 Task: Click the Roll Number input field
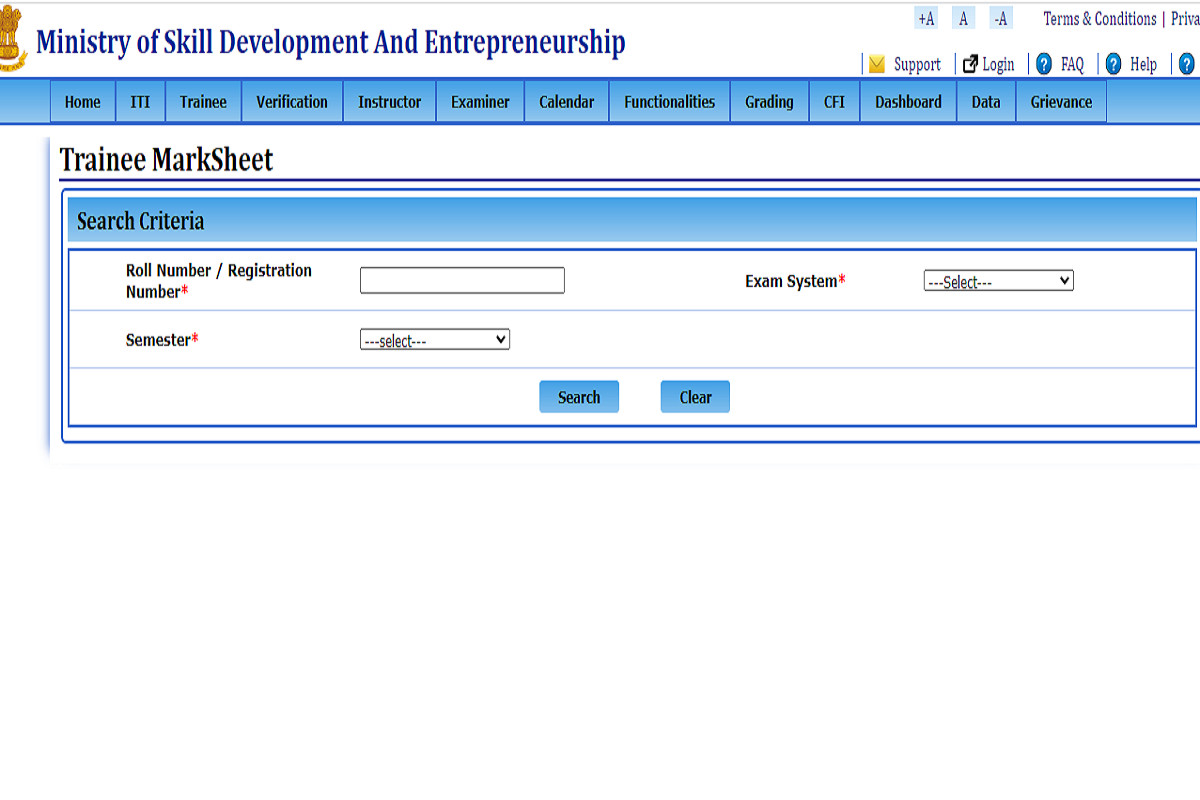[462, 280]
